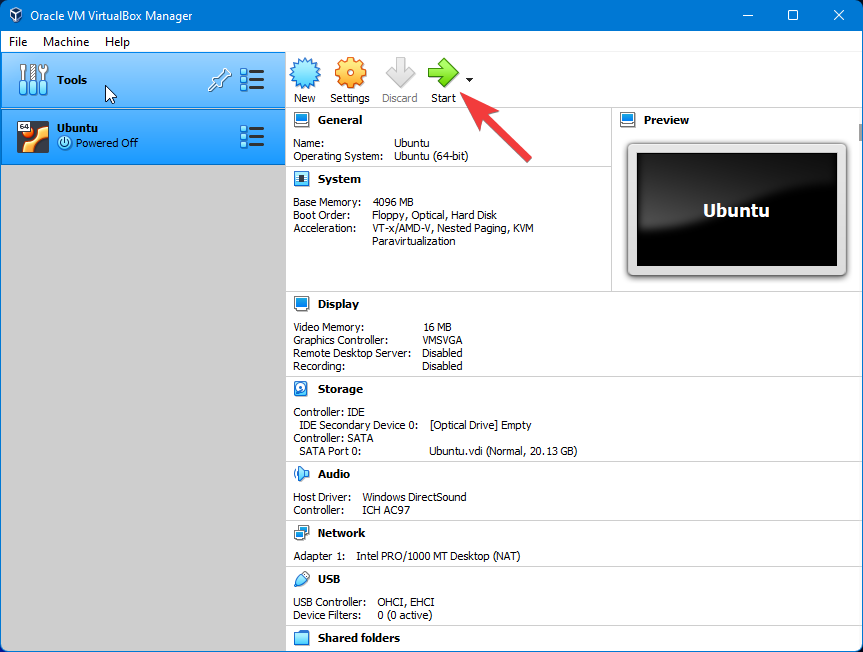Click the Audio section speaker icon
This screenshot has height=652, width=863.
pyautogui.click(x=300, y=474)
